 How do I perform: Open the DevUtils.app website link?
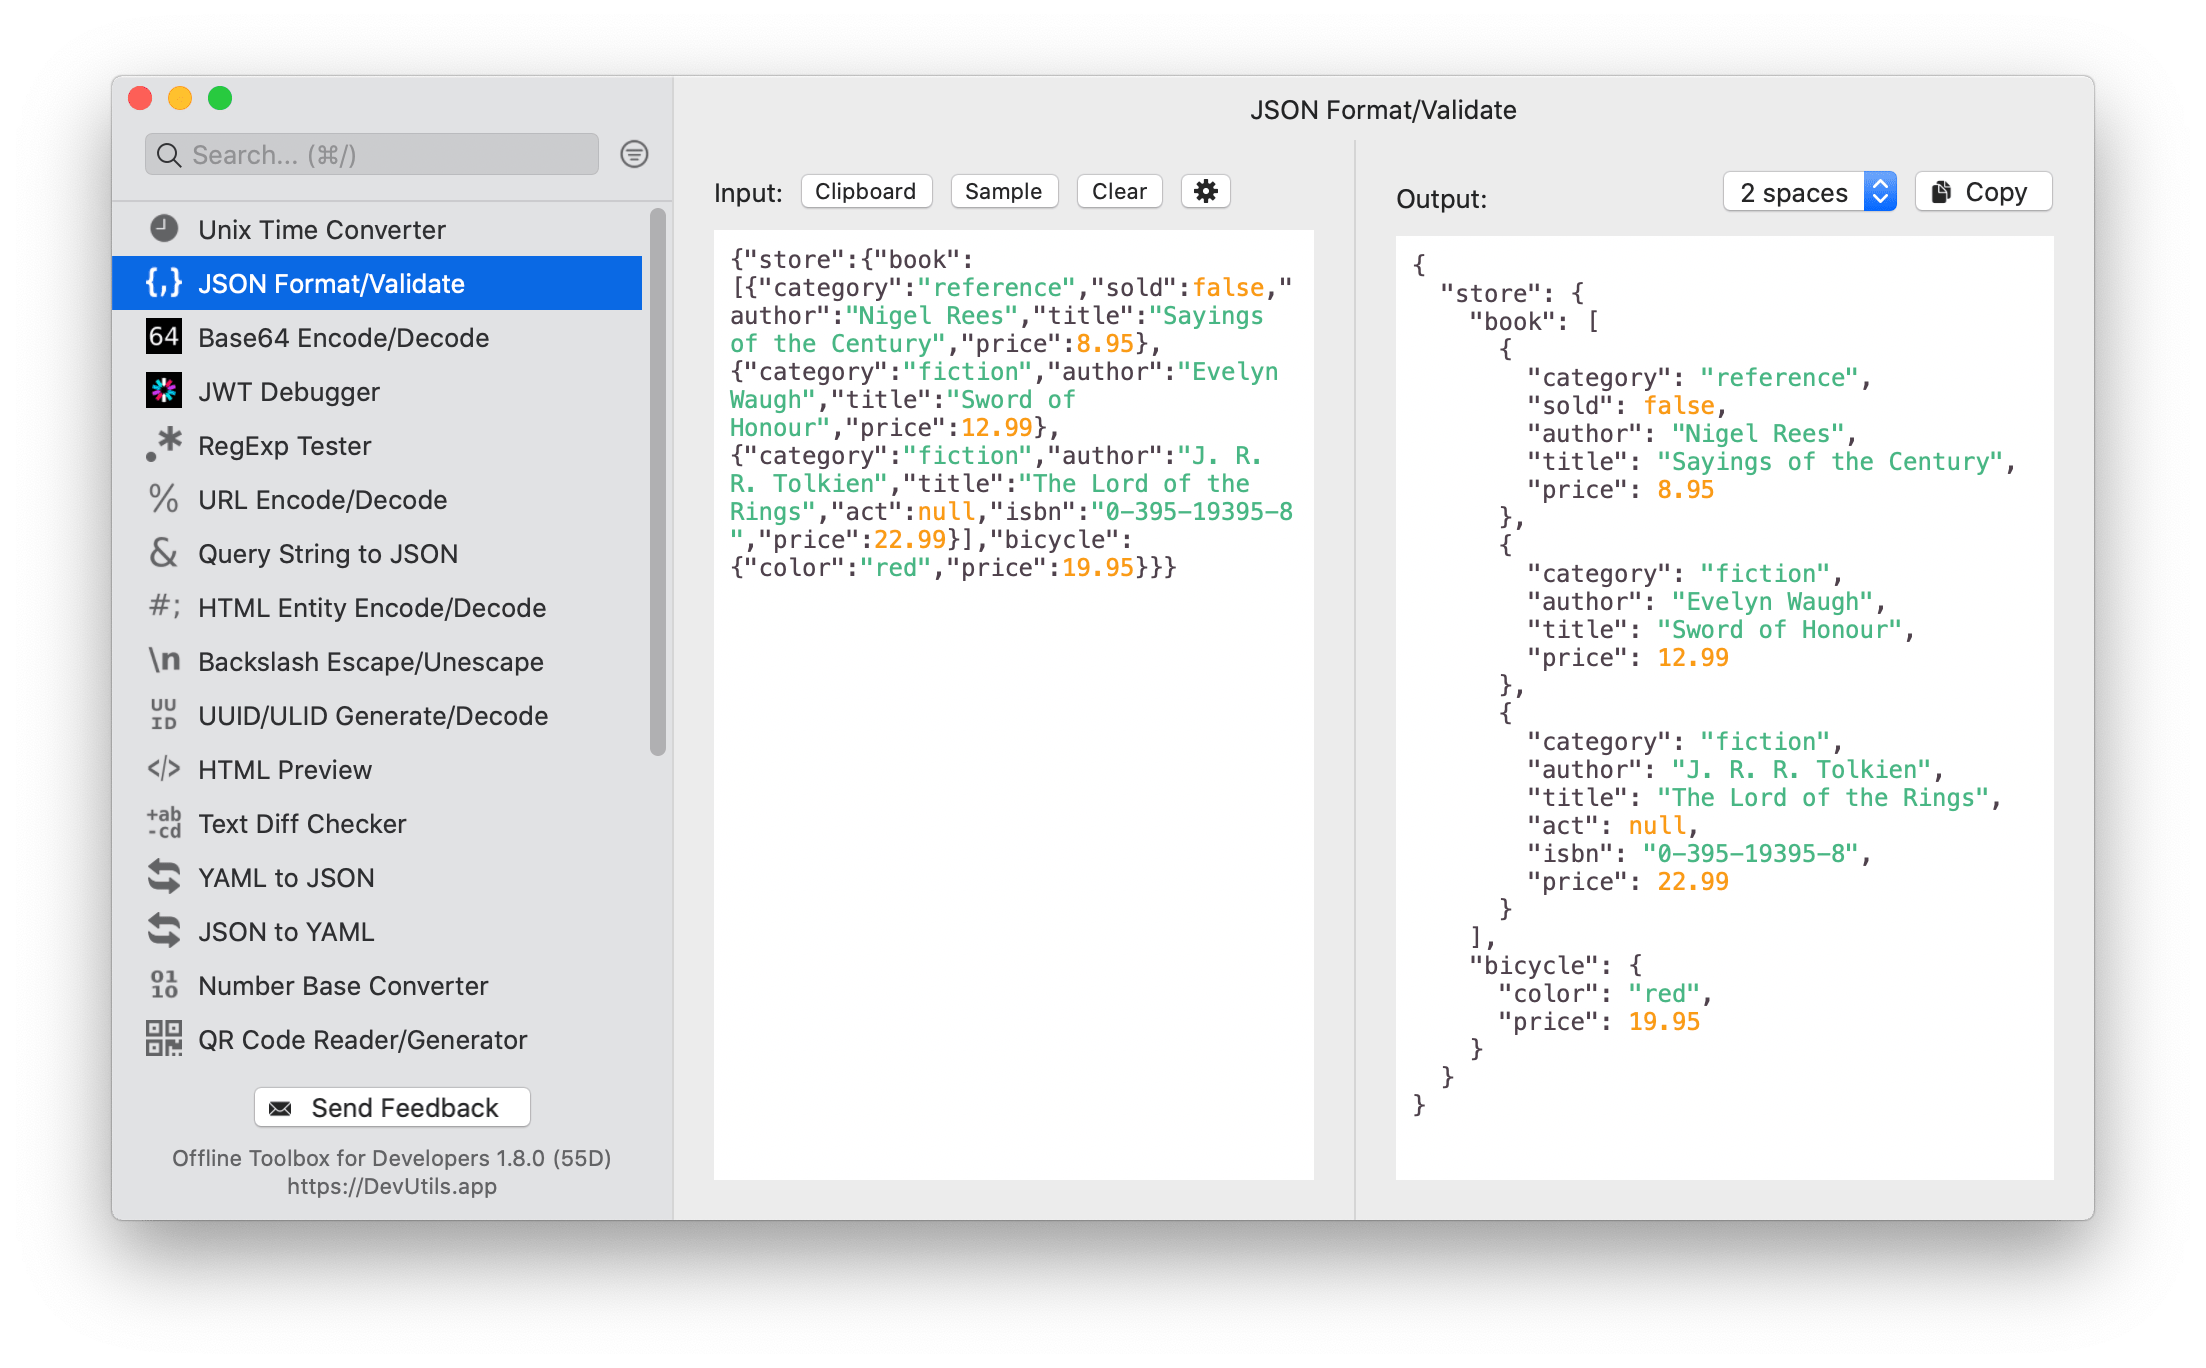pyautogui.click(x=391, y=1186)
